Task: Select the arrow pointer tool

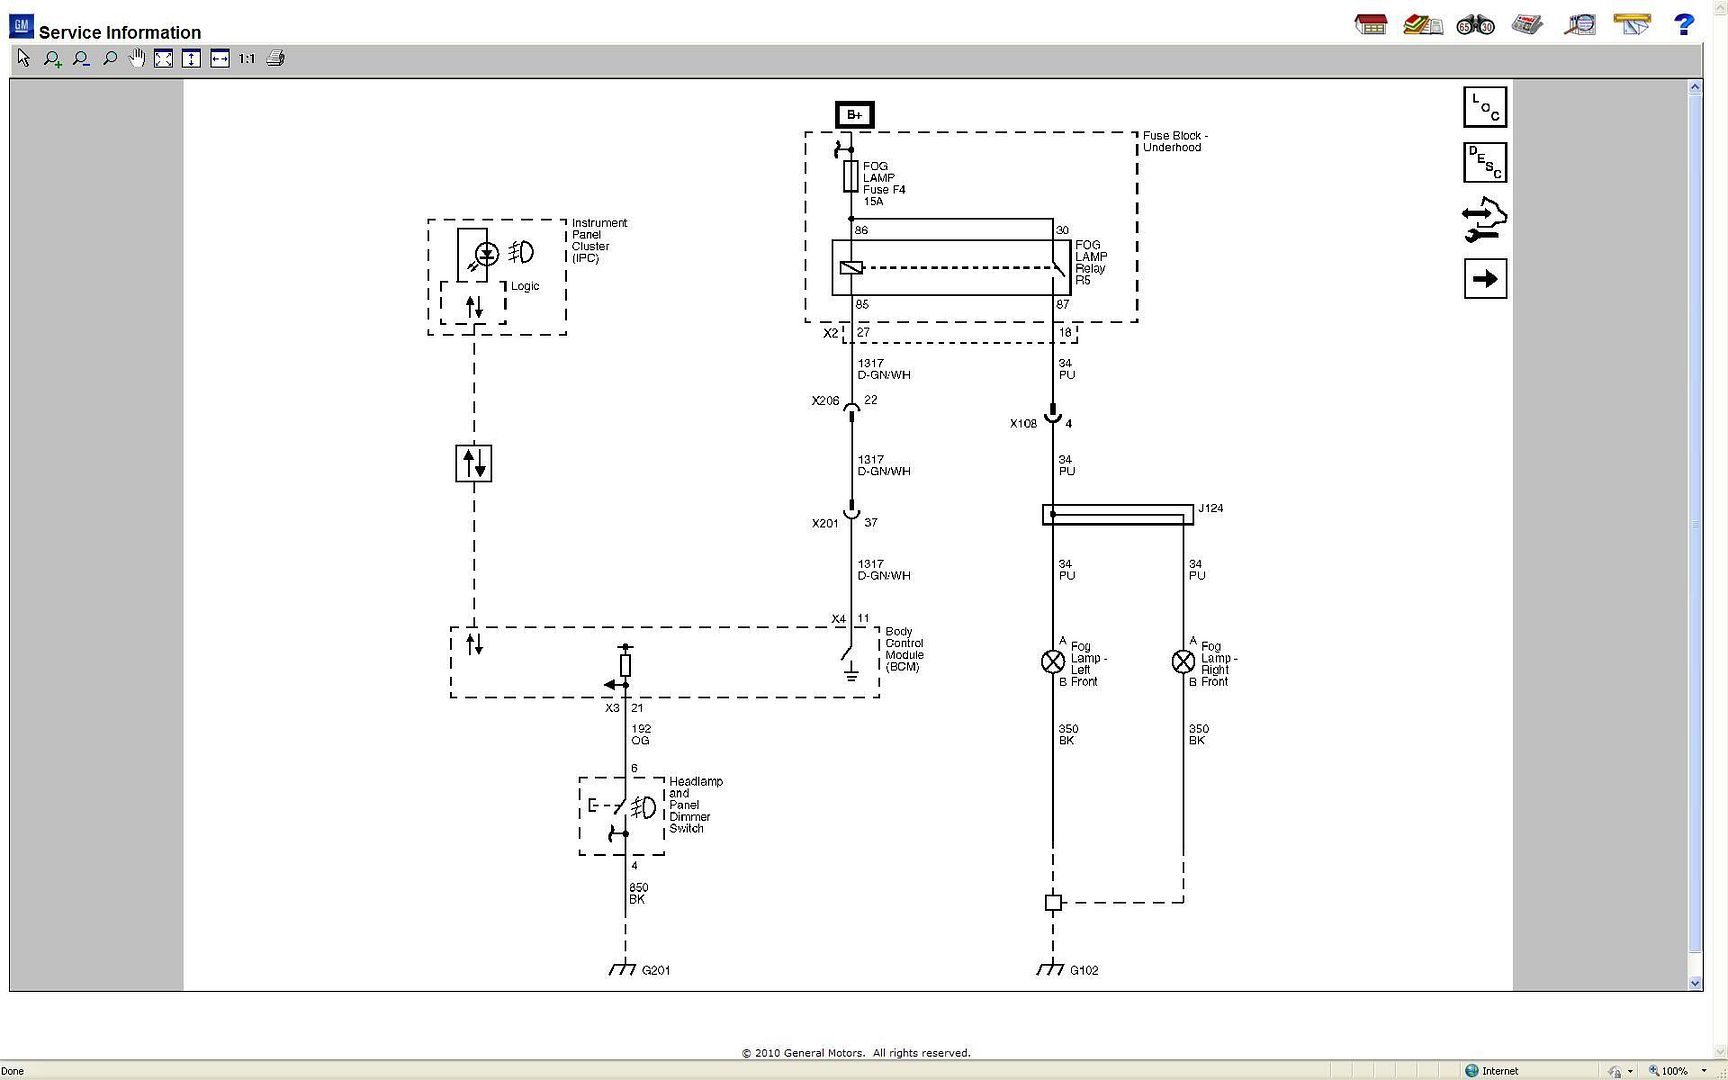Action: pos(24,59)
